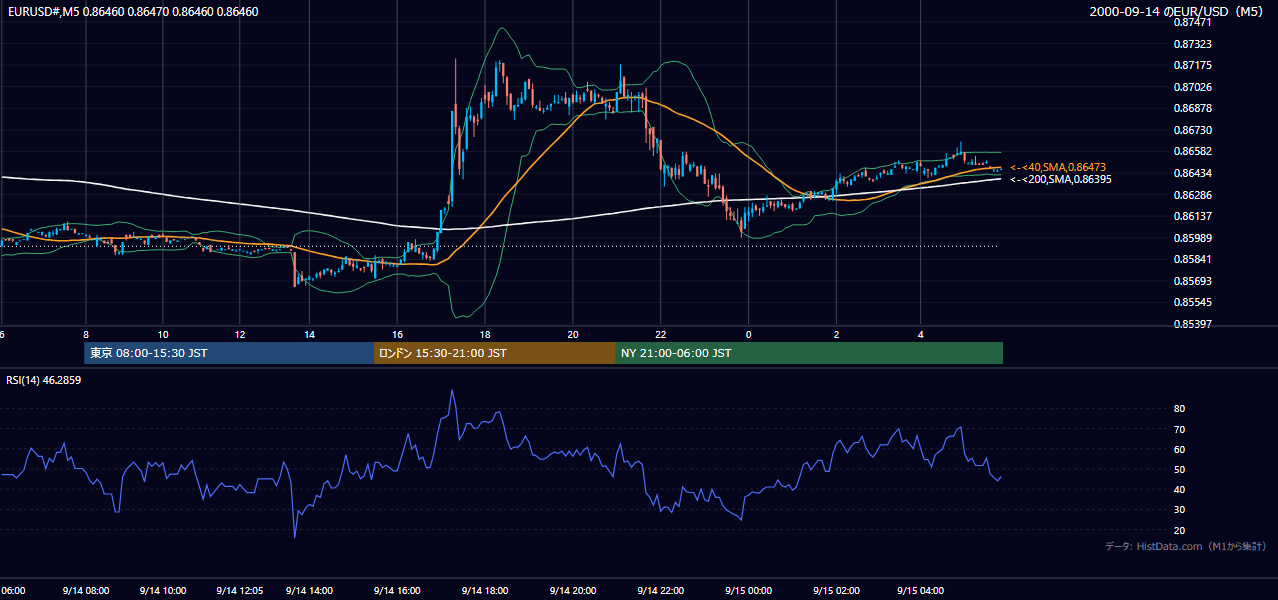The height and width of the screenshot is (600, 1278).
Task: Click price level 0.86137 on price axis
Action: coord(1193,216)
